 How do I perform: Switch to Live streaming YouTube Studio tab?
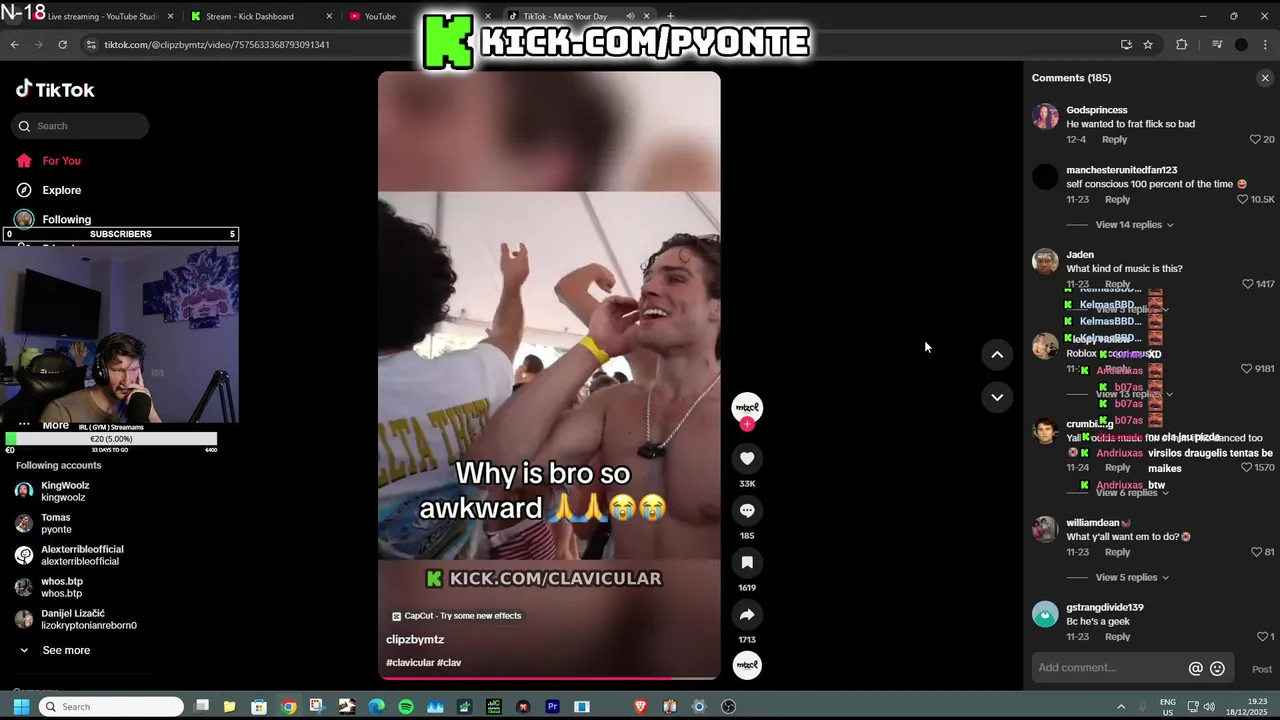click(103, 16)
